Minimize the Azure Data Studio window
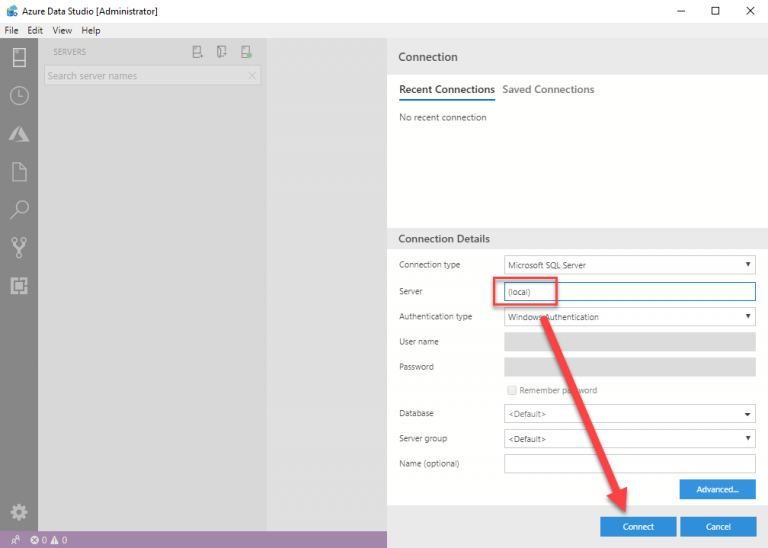768x548 pixels. pyautogui.click(x=681, y=11)
